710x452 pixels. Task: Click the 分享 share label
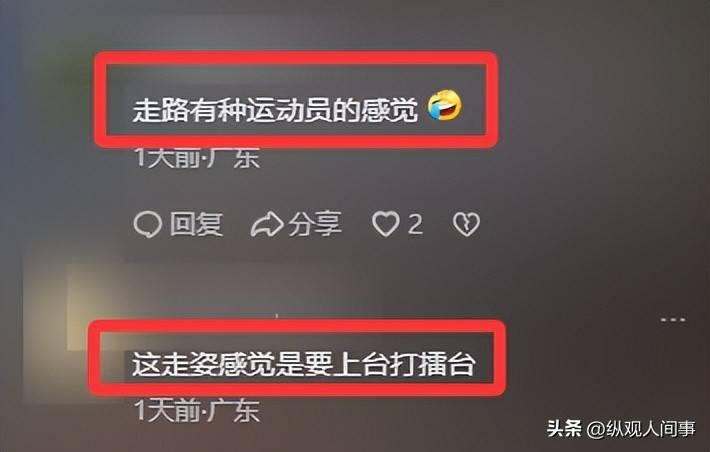coord(315,224)
